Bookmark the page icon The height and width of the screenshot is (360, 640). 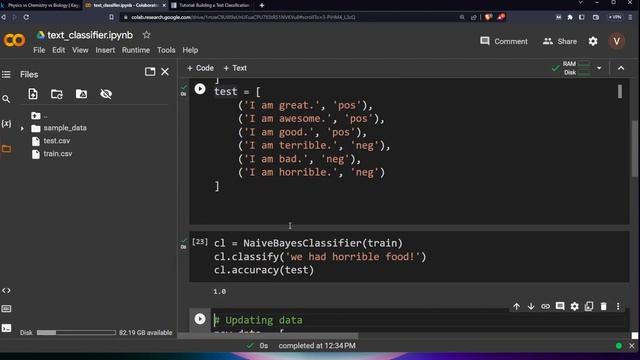tap(111, 17)
